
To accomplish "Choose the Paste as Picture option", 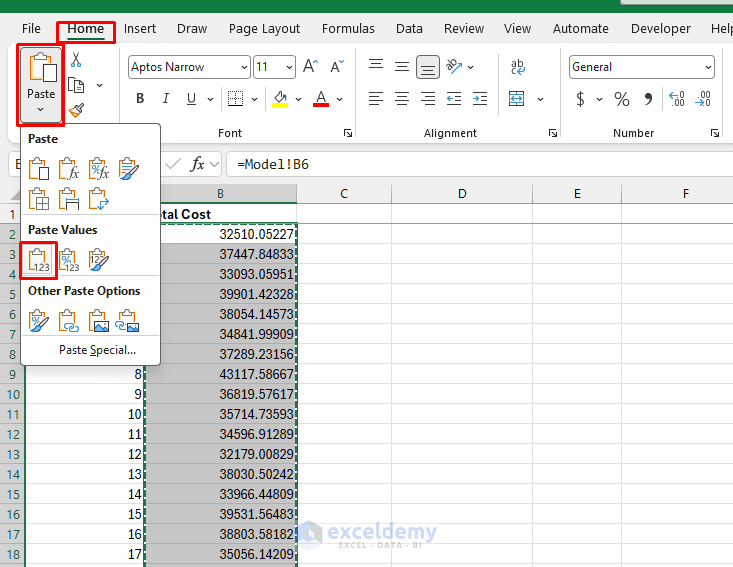I will coord(98,321).
